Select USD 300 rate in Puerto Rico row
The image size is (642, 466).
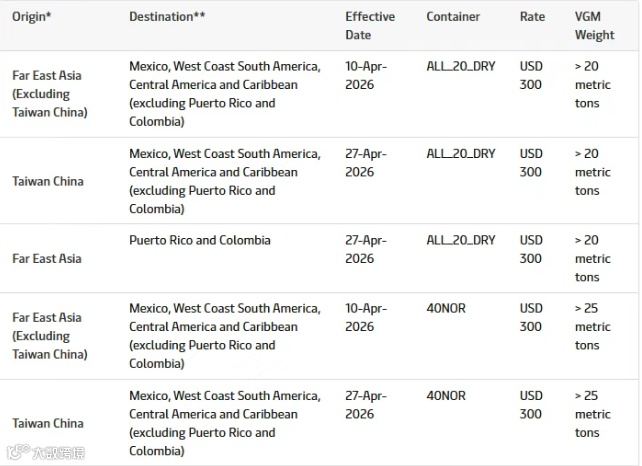tap(531, 249)
